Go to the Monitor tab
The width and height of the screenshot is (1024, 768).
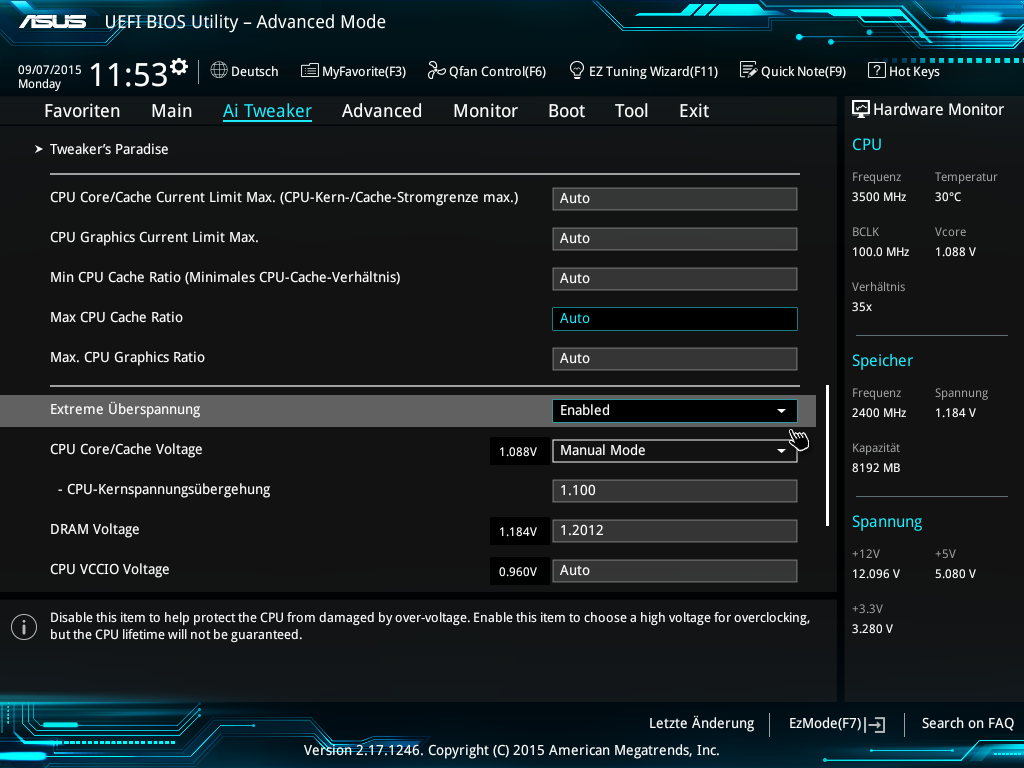(x=485, y=111)
